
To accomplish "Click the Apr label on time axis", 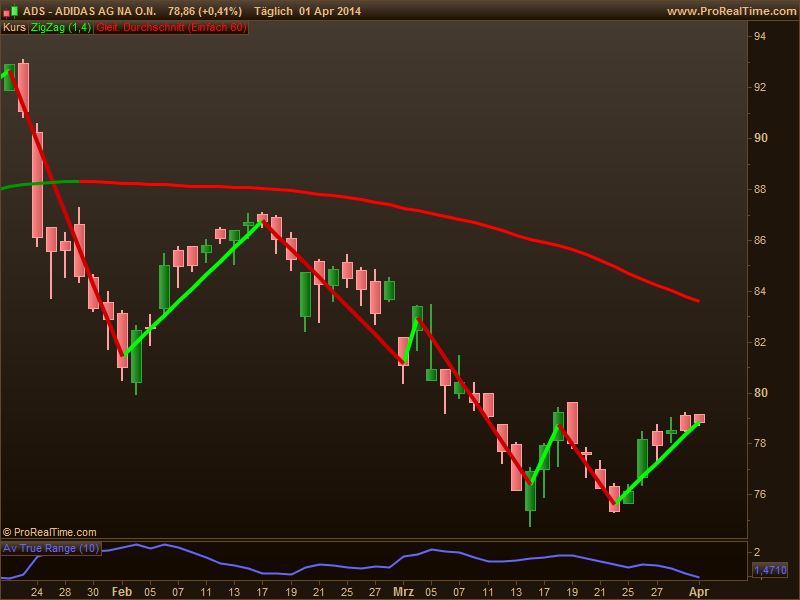I will 699,592.
